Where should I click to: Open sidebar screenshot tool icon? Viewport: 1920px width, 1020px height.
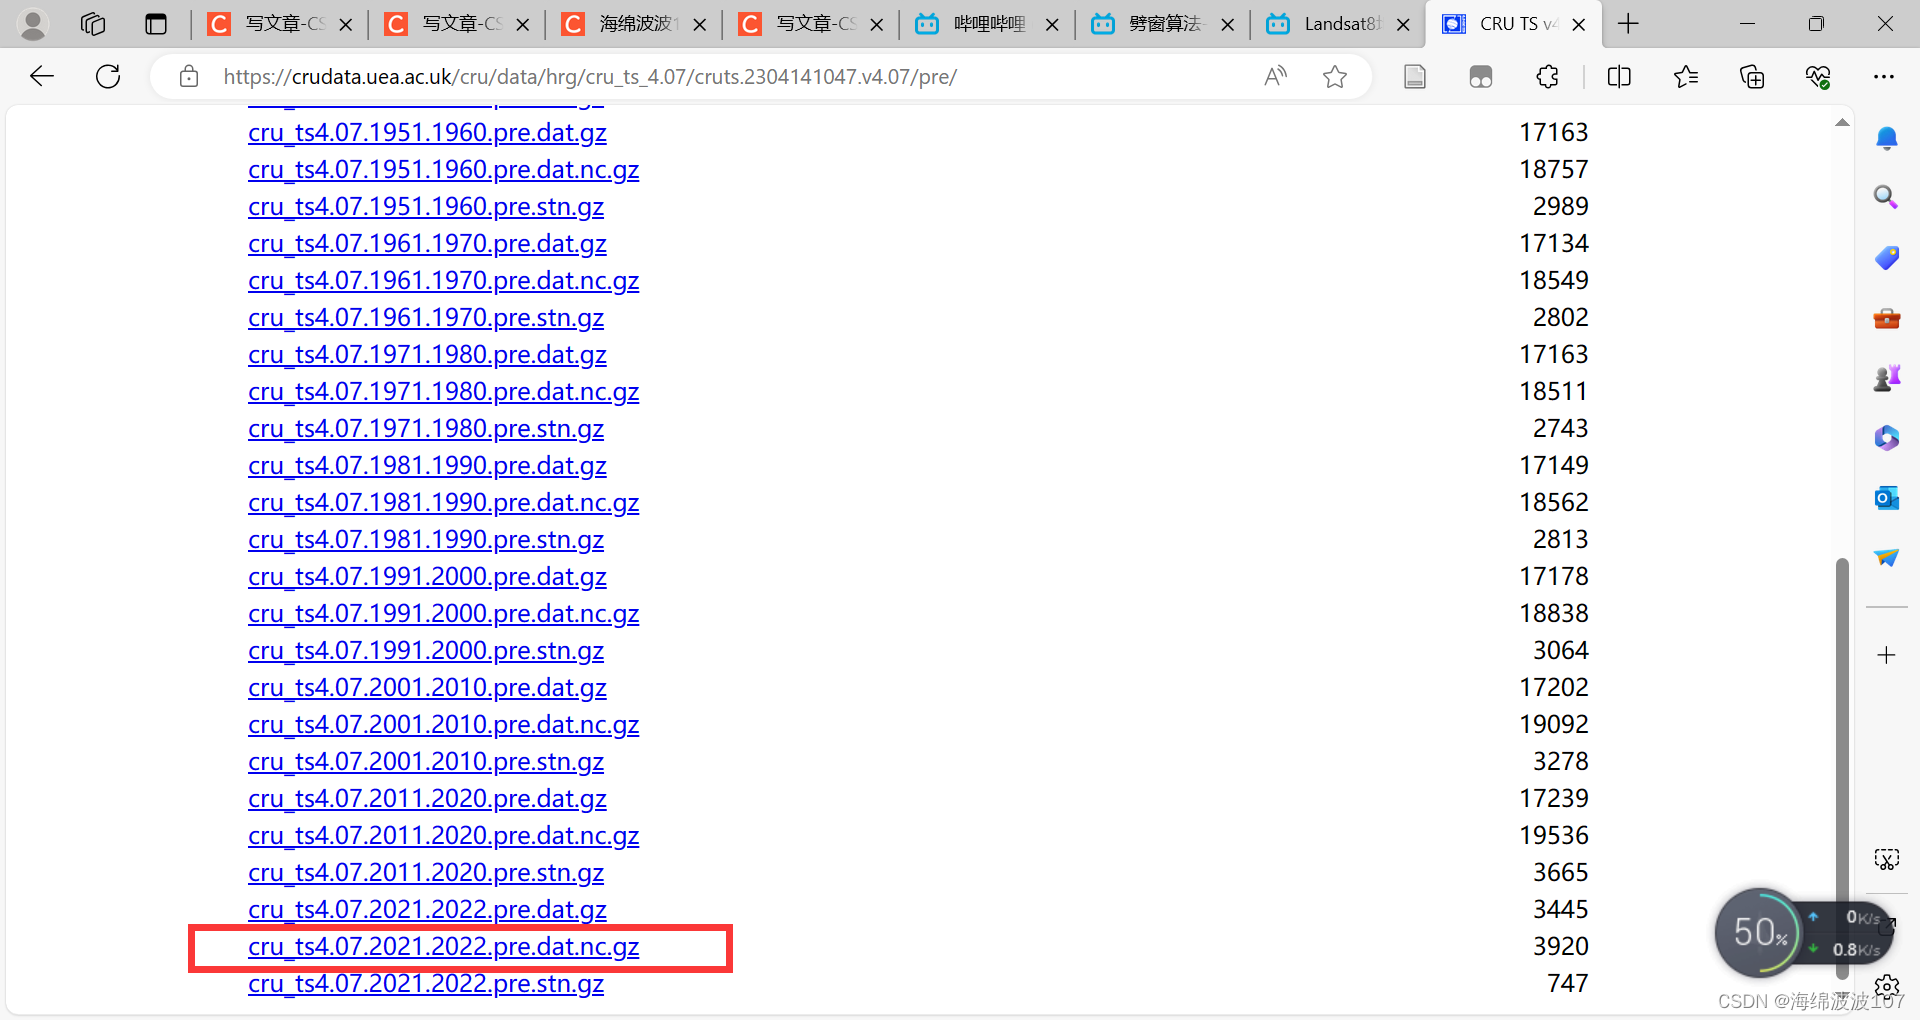tap(1887, 859)
